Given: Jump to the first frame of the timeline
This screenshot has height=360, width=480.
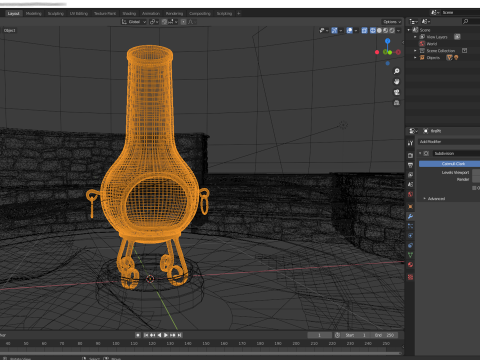Looking at the screenshot, I should tap(146, 335).
